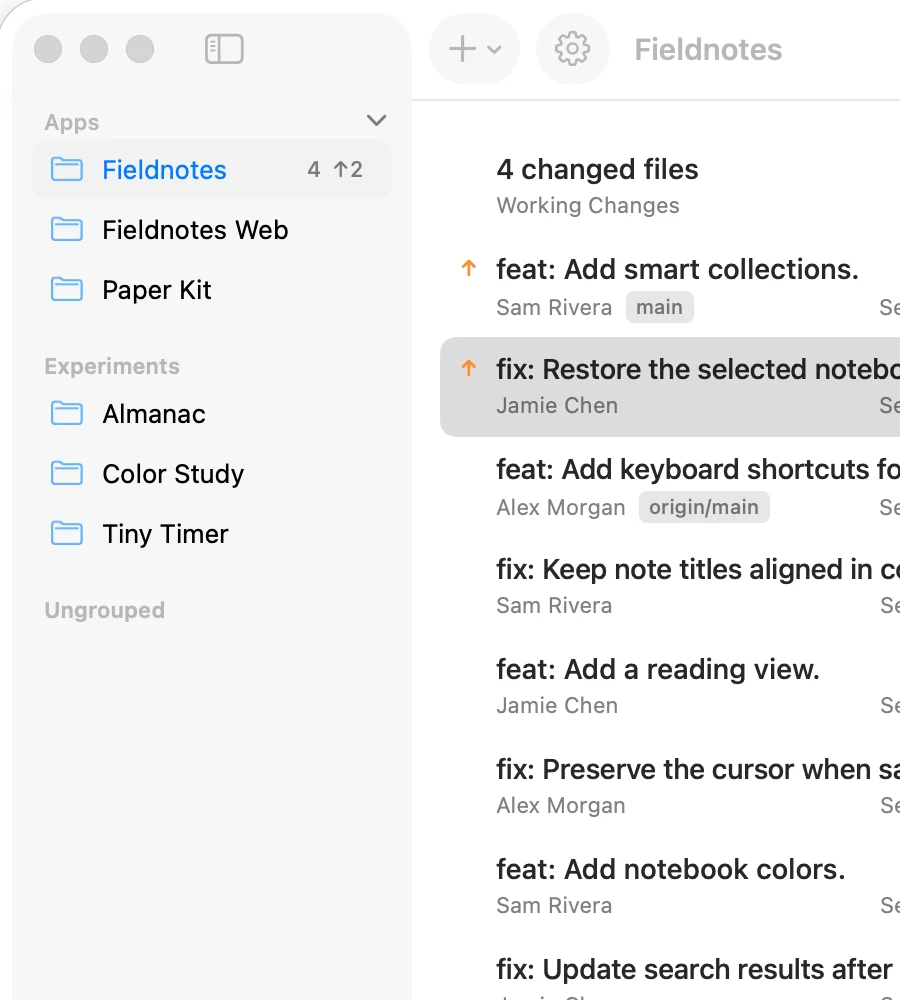This screenshot has height=1000, width=900.
Task: Click the unpushed arrow on Restore commit
Action: click(x=469, y=368)
